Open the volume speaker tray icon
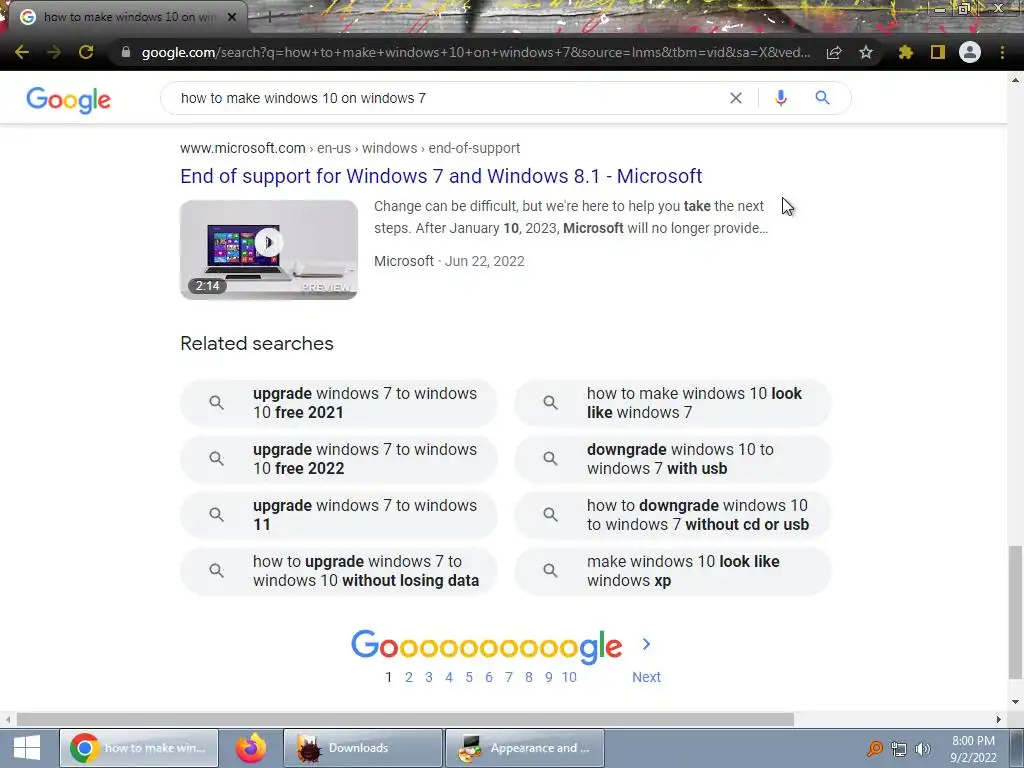This screenshot has width=1024, height=768. [922, 749]
